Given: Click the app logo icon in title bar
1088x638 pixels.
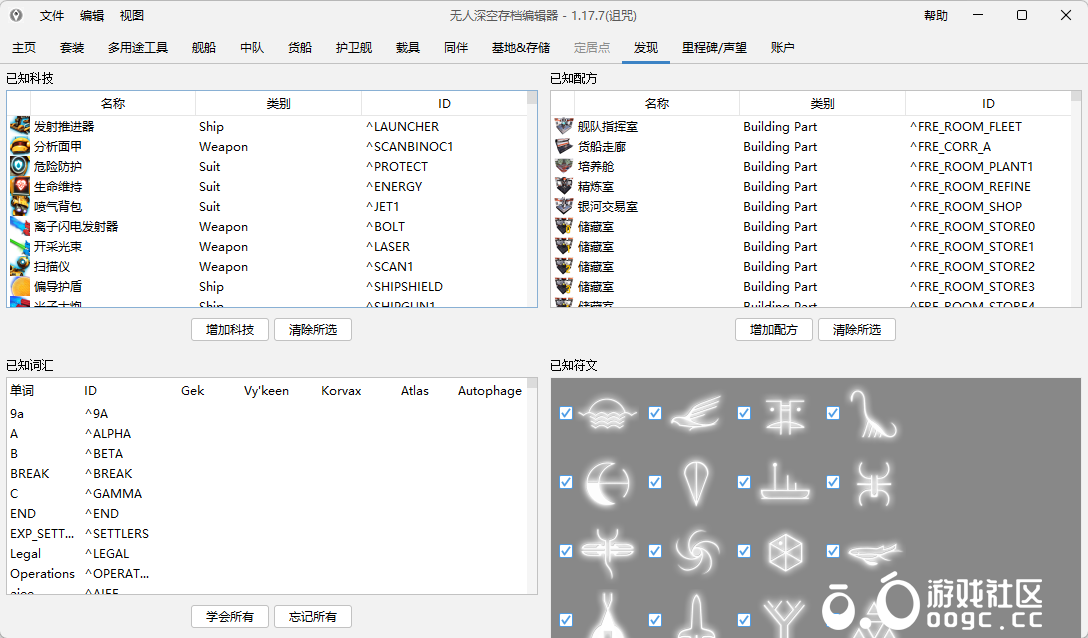Looking at the screenshot, I should click(16, 15).
